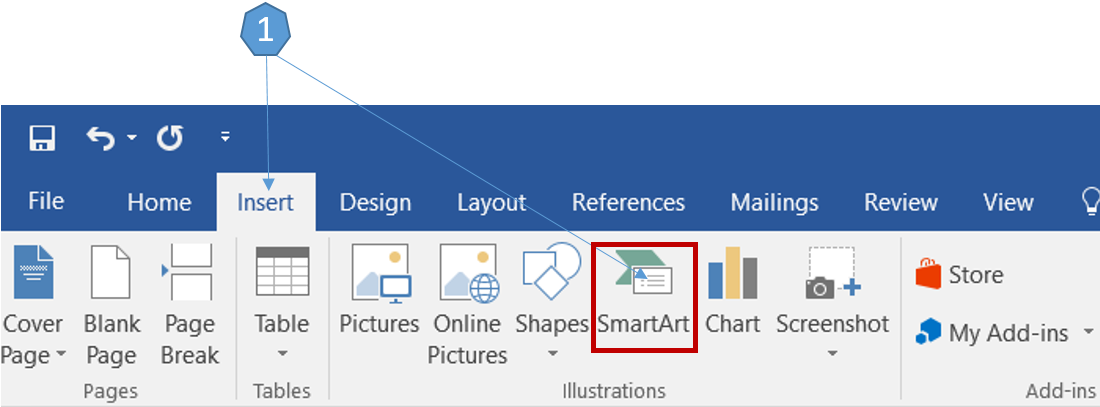Open the Table dropdown menu
The image size is (1100, 407).
(x=281, y=353)
